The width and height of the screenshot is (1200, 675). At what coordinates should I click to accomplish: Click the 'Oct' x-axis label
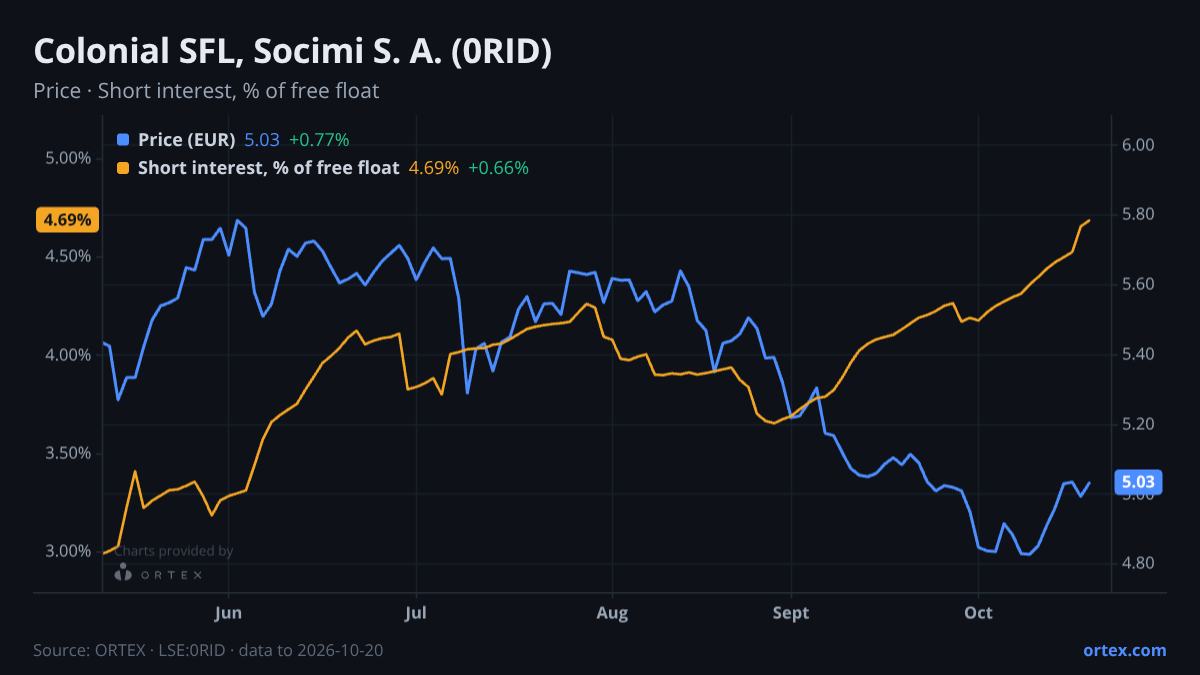978,613
